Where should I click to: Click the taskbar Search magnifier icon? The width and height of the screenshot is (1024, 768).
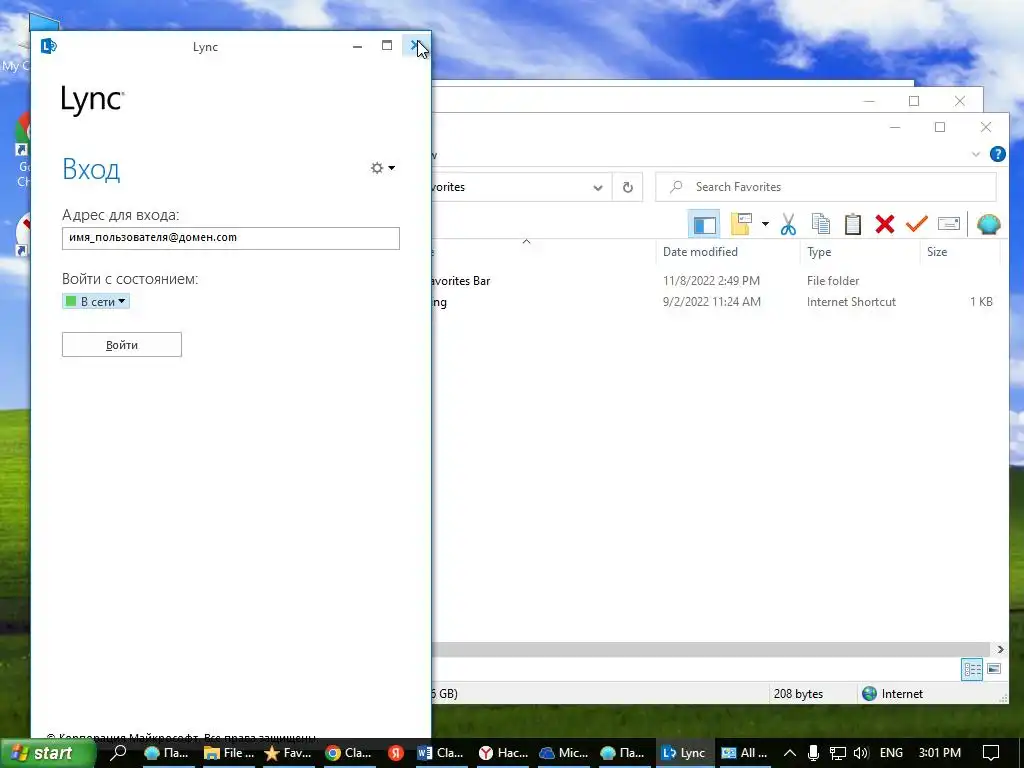(x=118, y=752)
